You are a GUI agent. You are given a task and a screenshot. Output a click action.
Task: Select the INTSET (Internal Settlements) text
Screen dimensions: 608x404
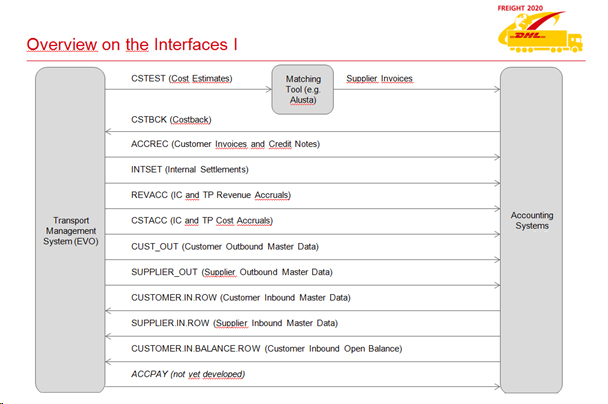coord(190,169)
